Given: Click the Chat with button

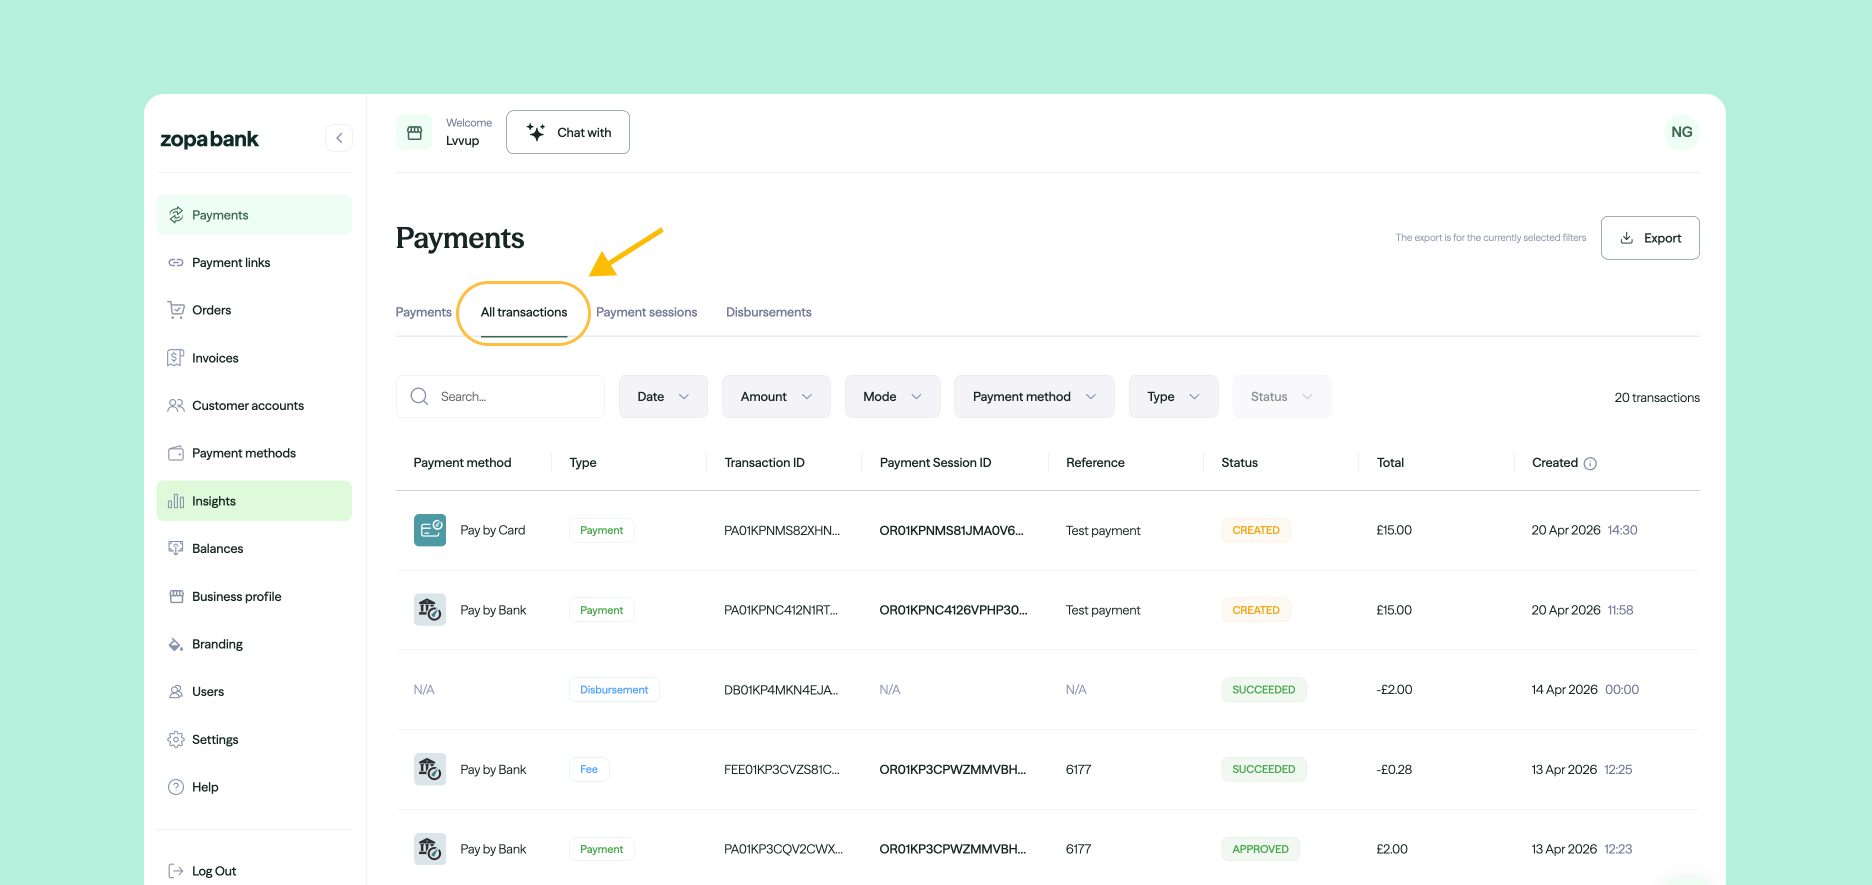Looking at the screenshot, I should tap(568, 132).
